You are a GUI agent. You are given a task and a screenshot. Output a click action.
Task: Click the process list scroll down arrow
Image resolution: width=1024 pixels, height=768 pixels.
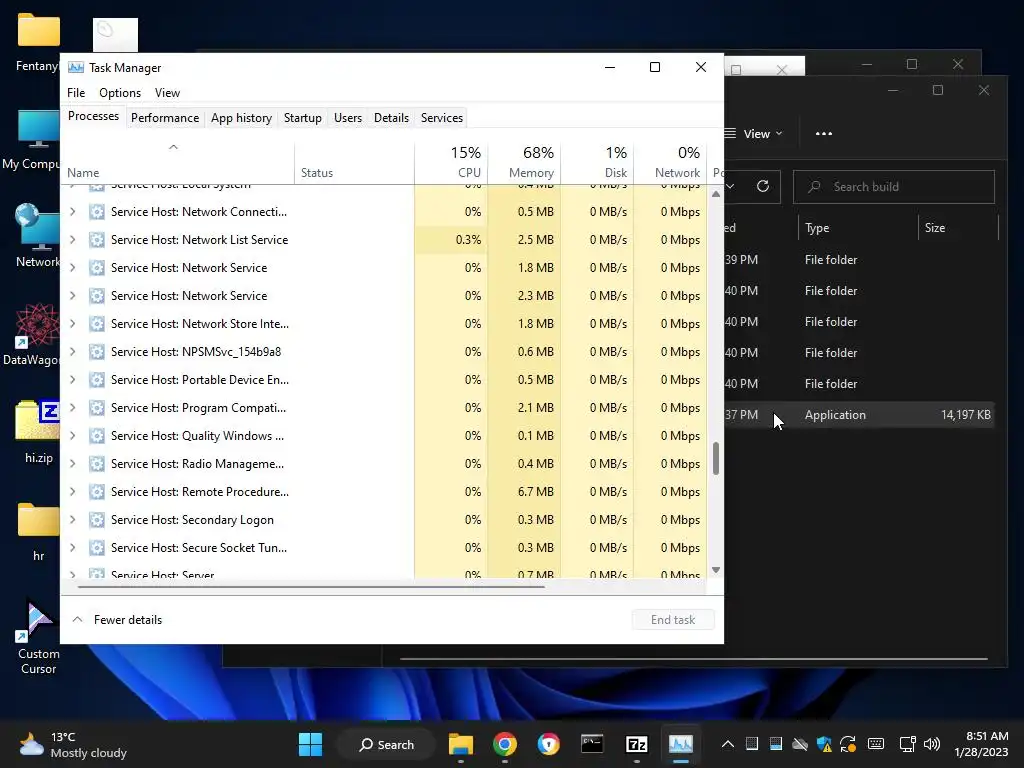coord(716,570)
